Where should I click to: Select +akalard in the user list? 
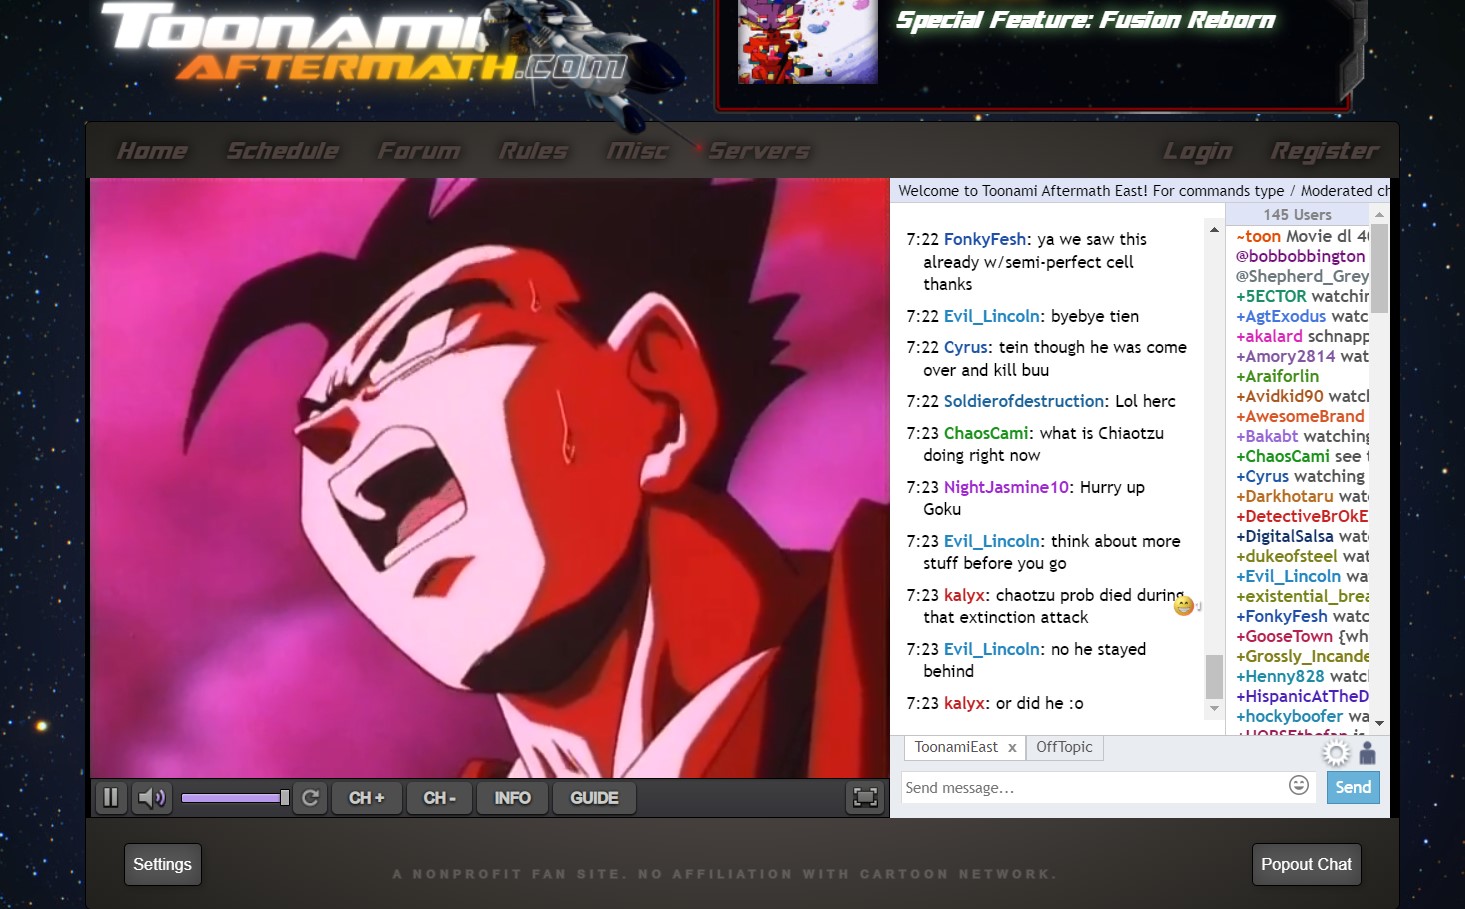point(1269,336)
